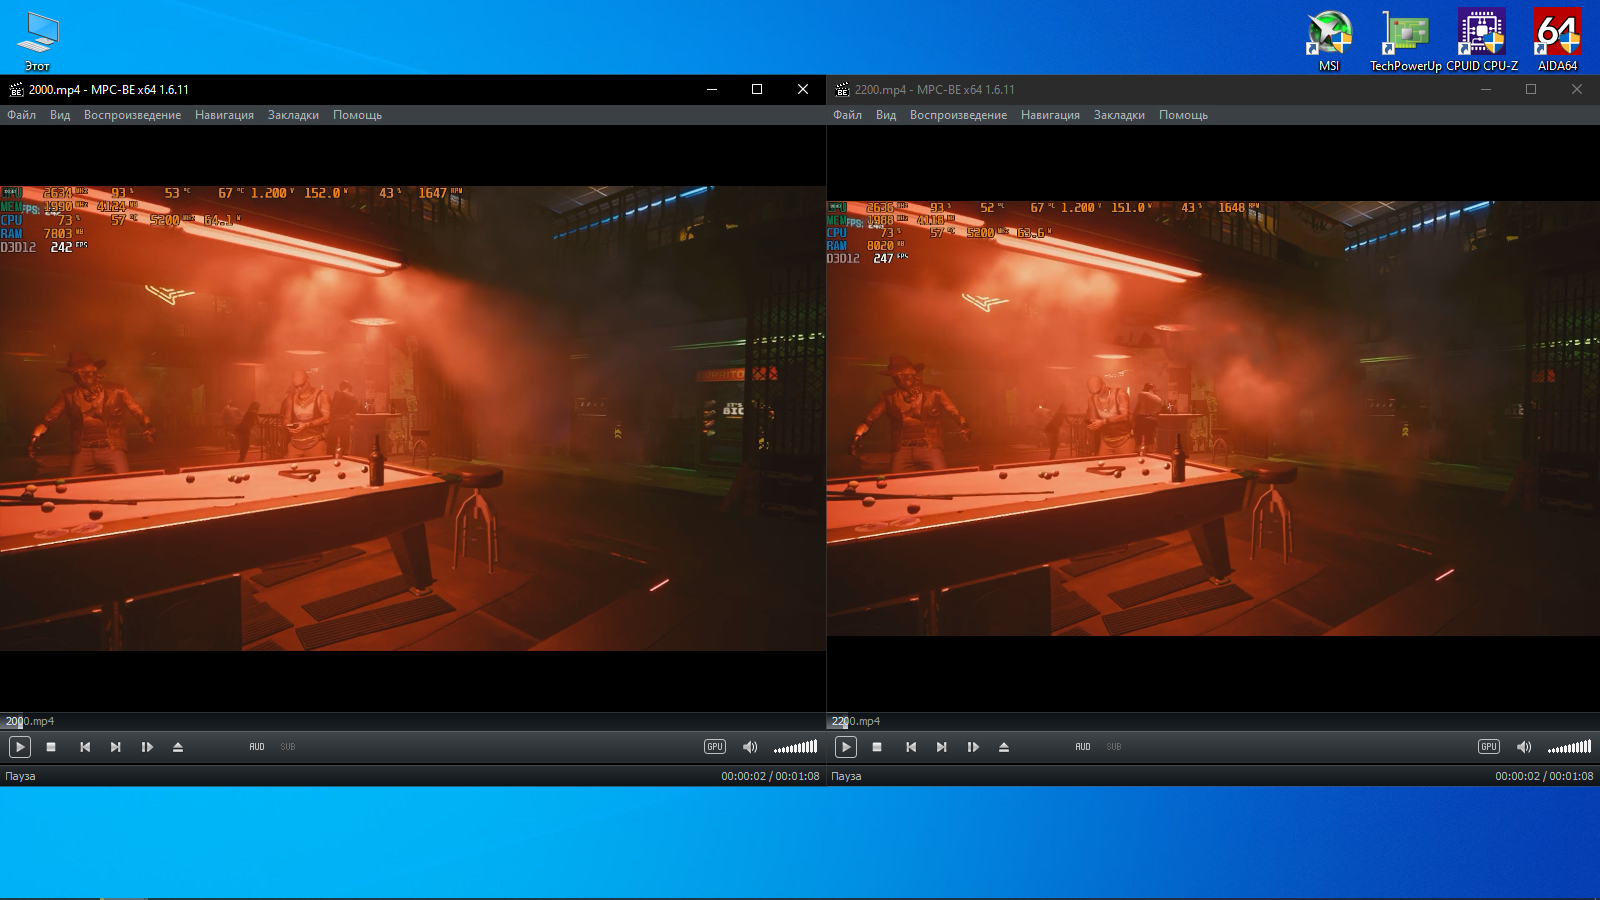Open the Вид menu in 2000.mp4 window

(x=60, y=115)
